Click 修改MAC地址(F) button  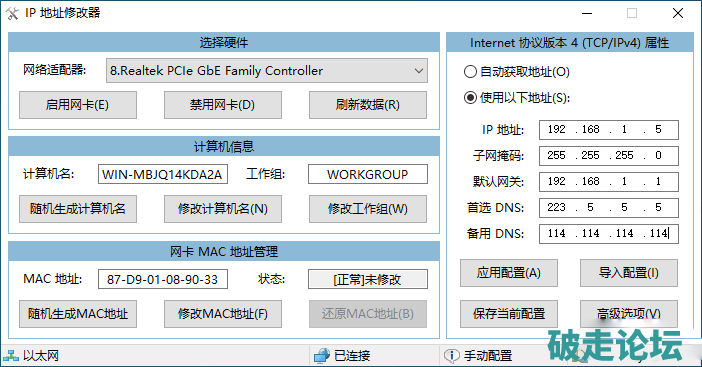[223, 314]
